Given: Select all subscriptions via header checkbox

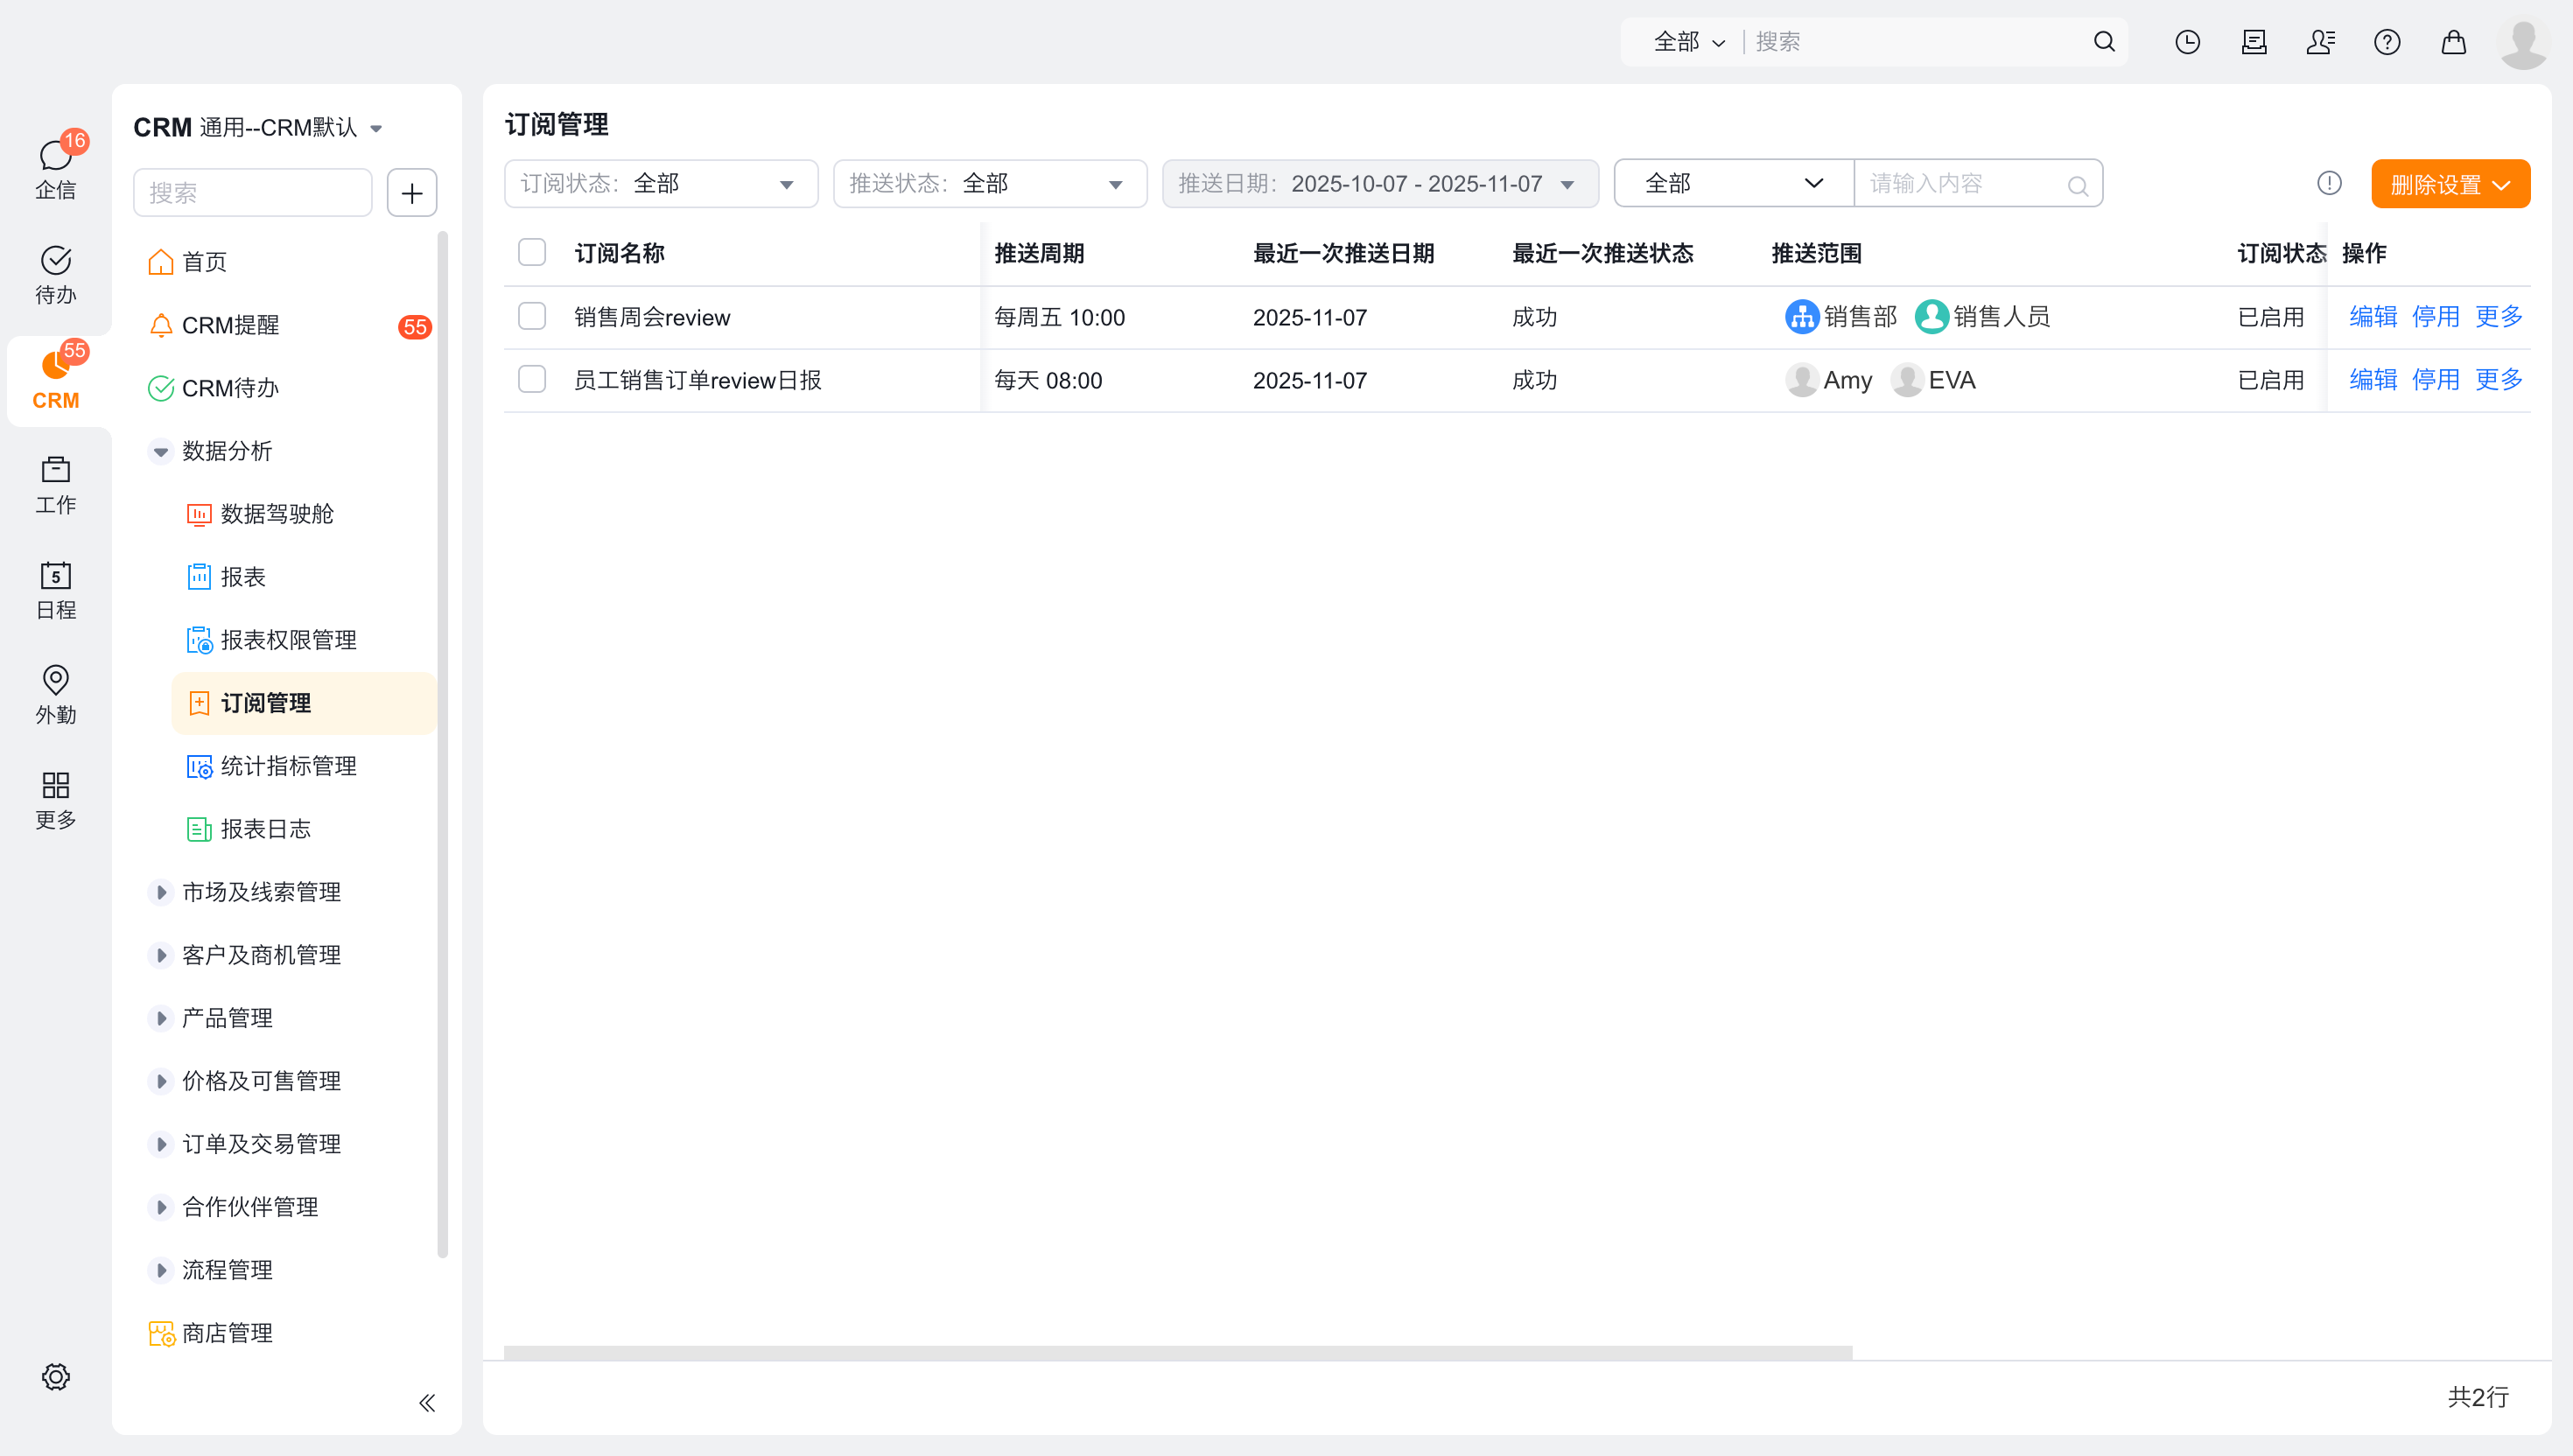Looking at the screenshot, I should coord(532,252).
